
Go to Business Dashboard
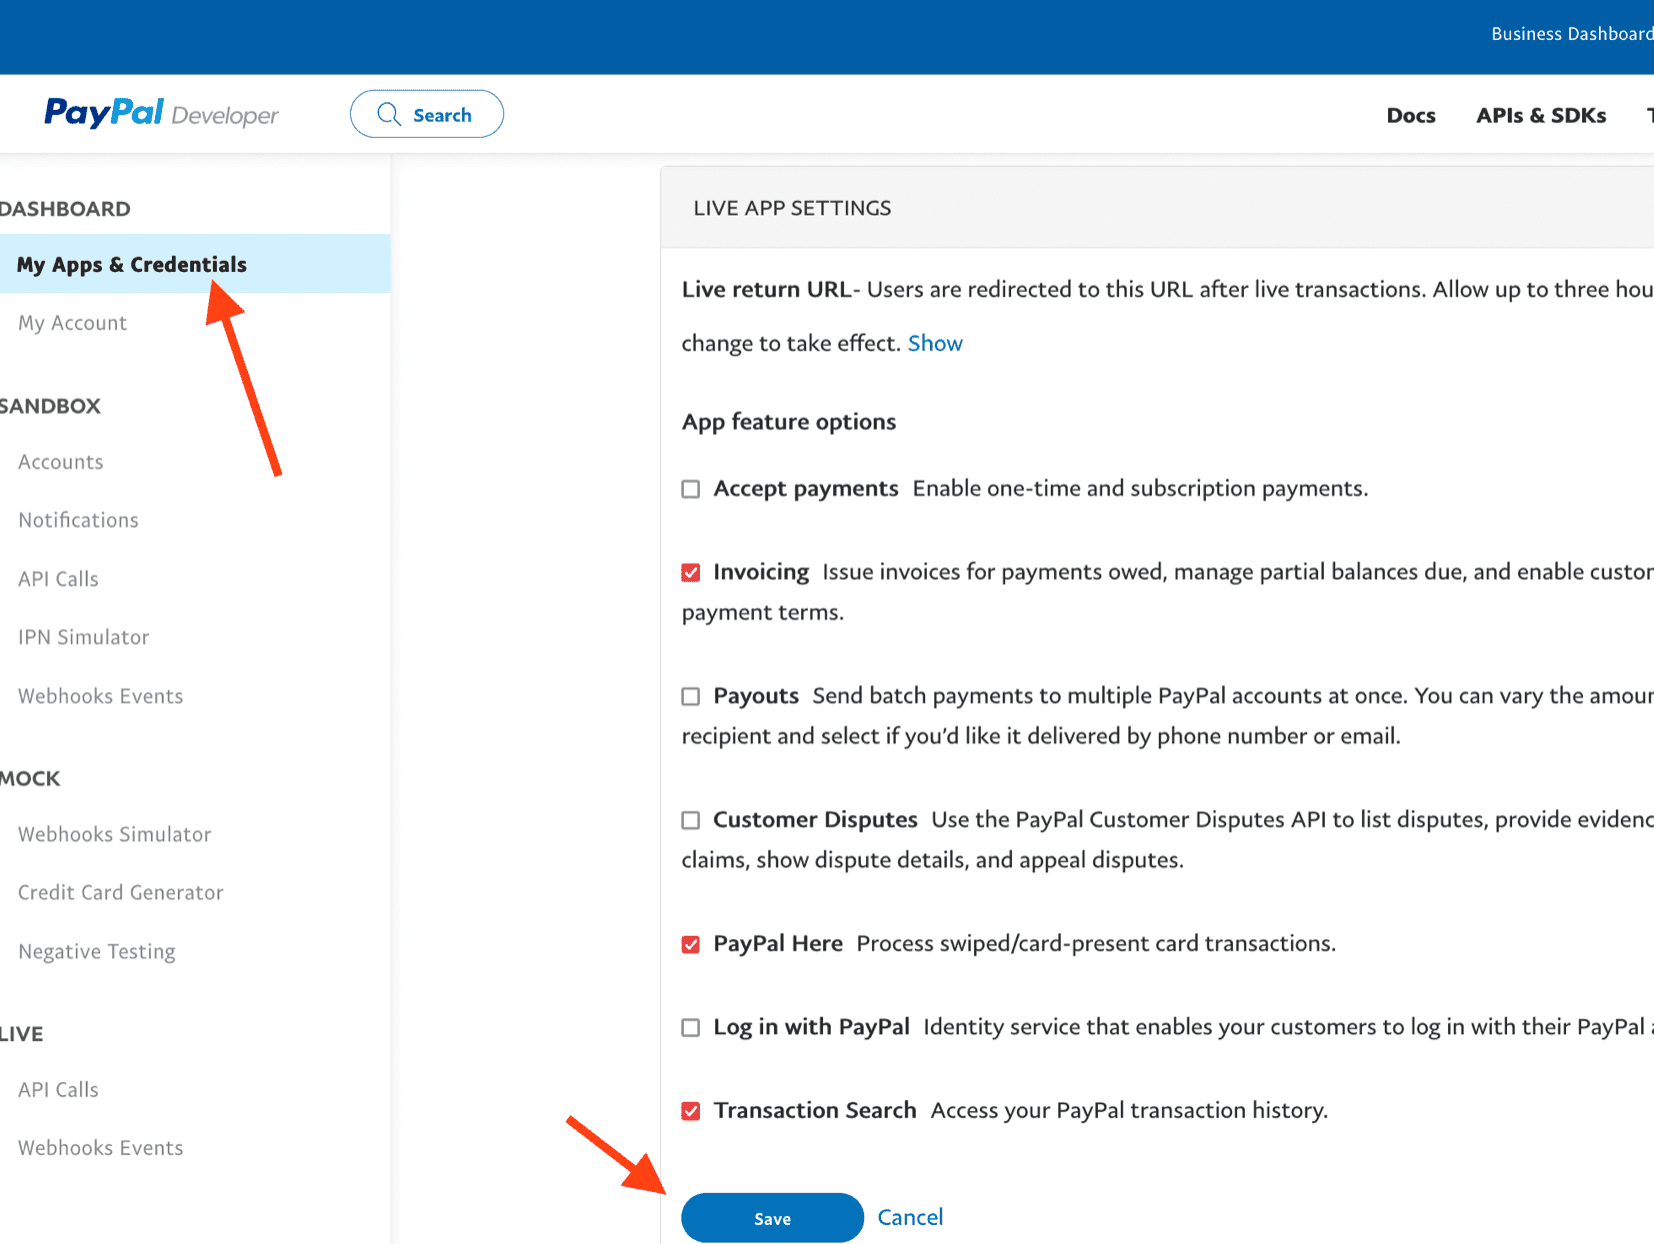1571,34
